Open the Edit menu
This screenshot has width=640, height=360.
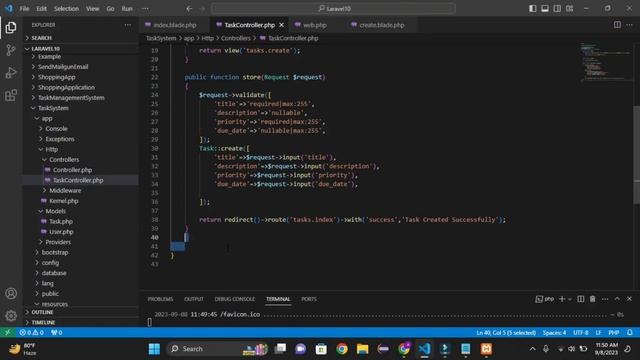click(x=41, y=9)
